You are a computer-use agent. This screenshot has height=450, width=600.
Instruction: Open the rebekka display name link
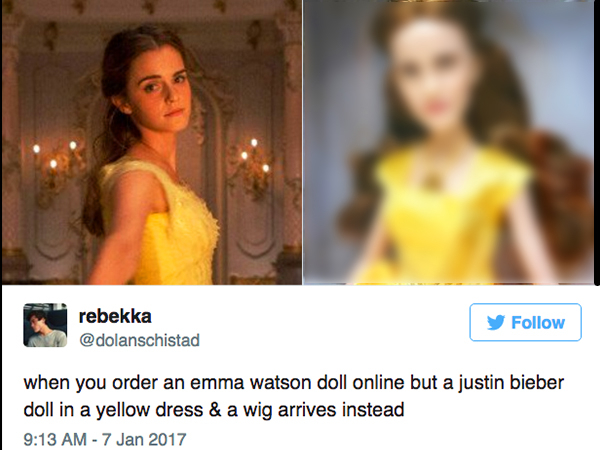tap(115, 316)
